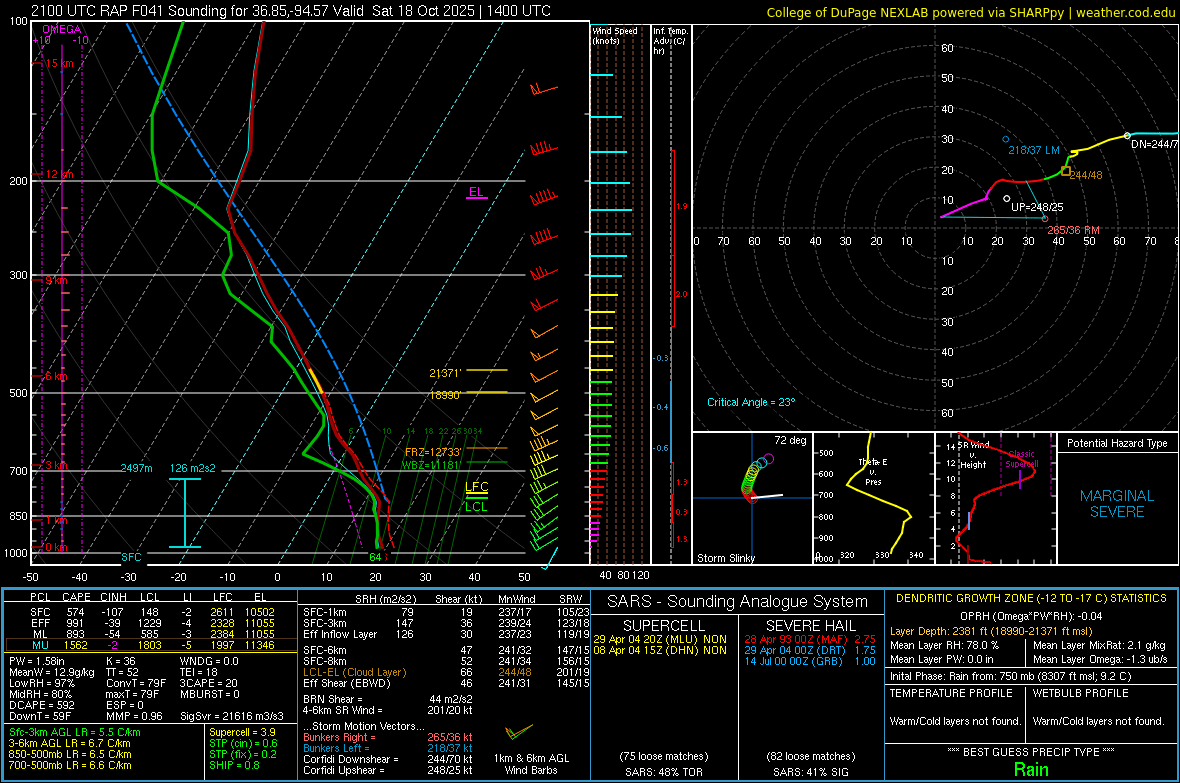Click the OMEGA label on the skew-T
The height and width of the screenshot is (783, 1180).
pyautogui.click(x=62, y=29)
